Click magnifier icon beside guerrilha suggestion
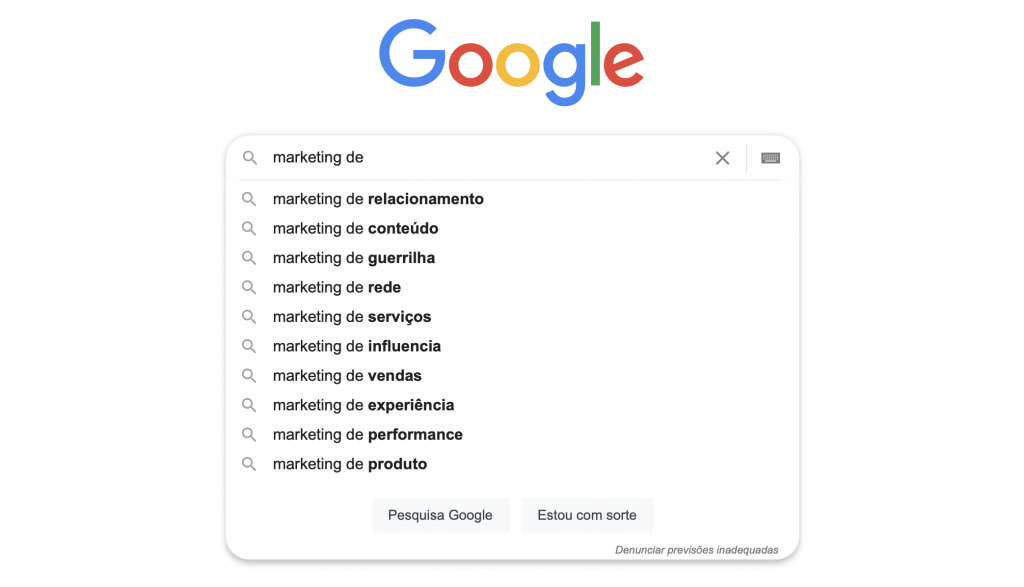Image resolution: width=1024 pixels, height=587 pixels. tap(250, 258)
